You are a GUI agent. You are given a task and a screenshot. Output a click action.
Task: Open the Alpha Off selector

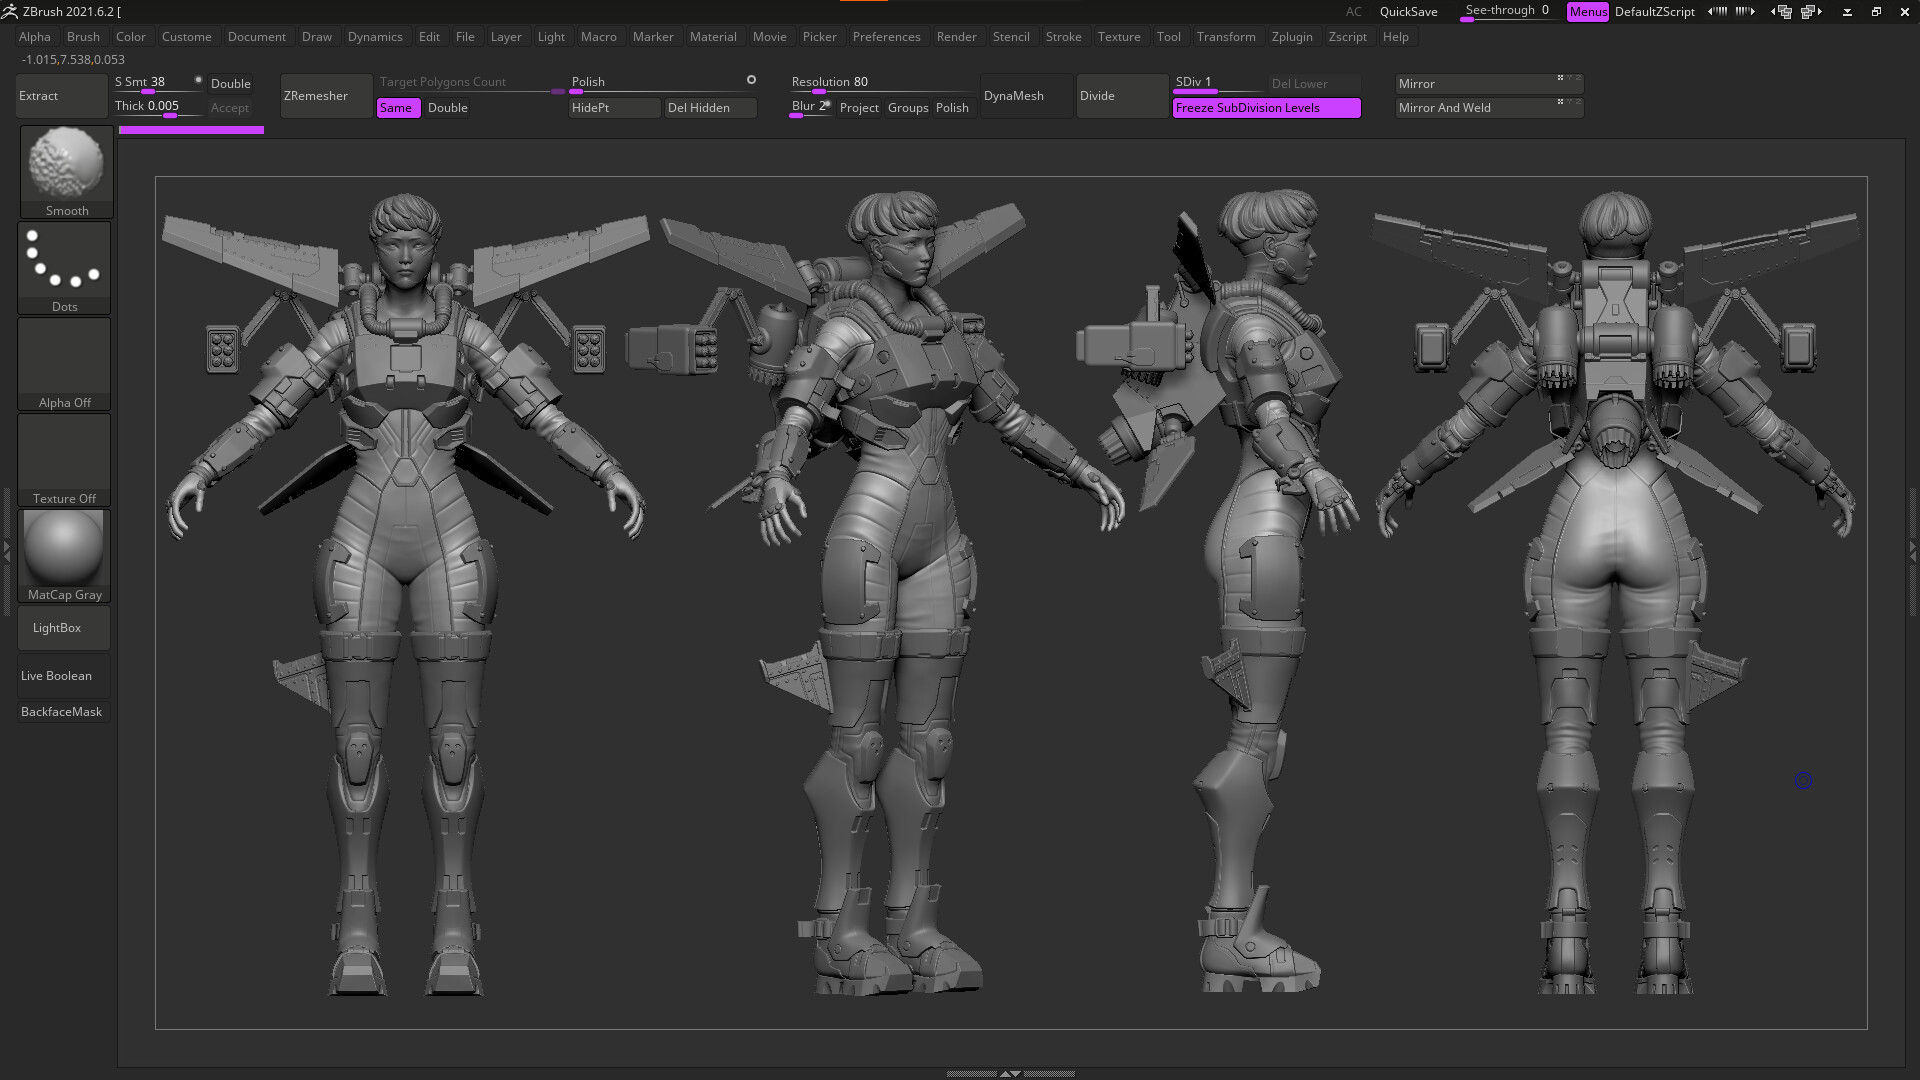64,363
